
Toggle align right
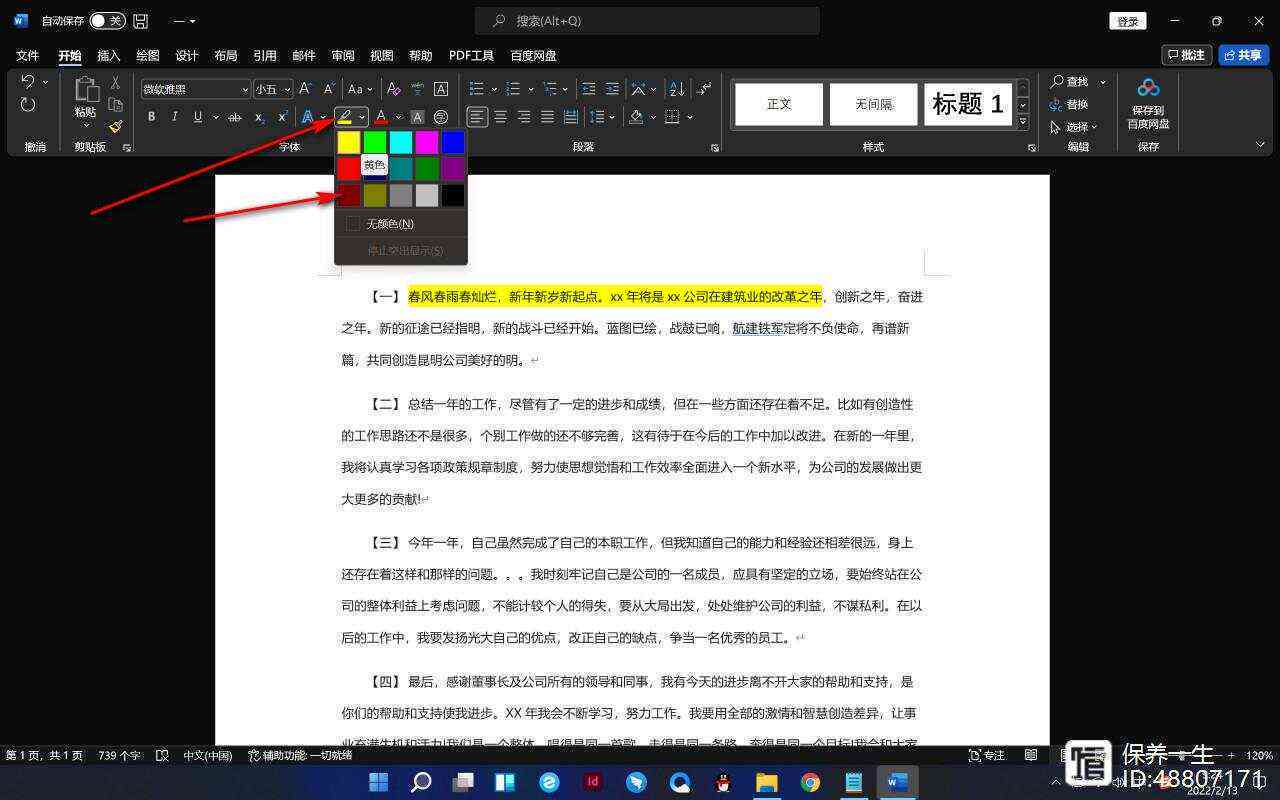[524, 117]
